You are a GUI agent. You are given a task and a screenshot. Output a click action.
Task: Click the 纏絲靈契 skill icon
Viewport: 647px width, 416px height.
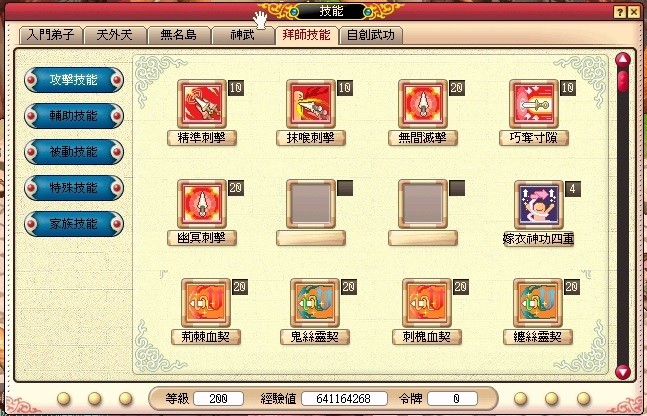click(x=538, y=303)
